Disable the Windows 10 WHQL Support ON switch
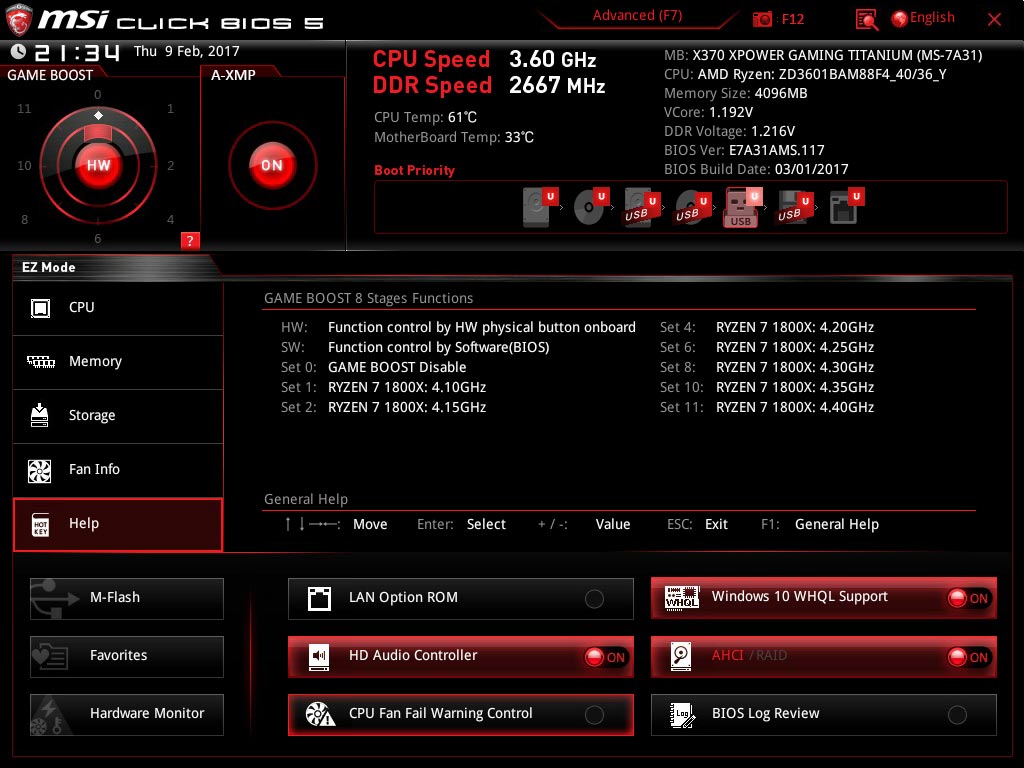1024x768 pixels. pos(968,598)
